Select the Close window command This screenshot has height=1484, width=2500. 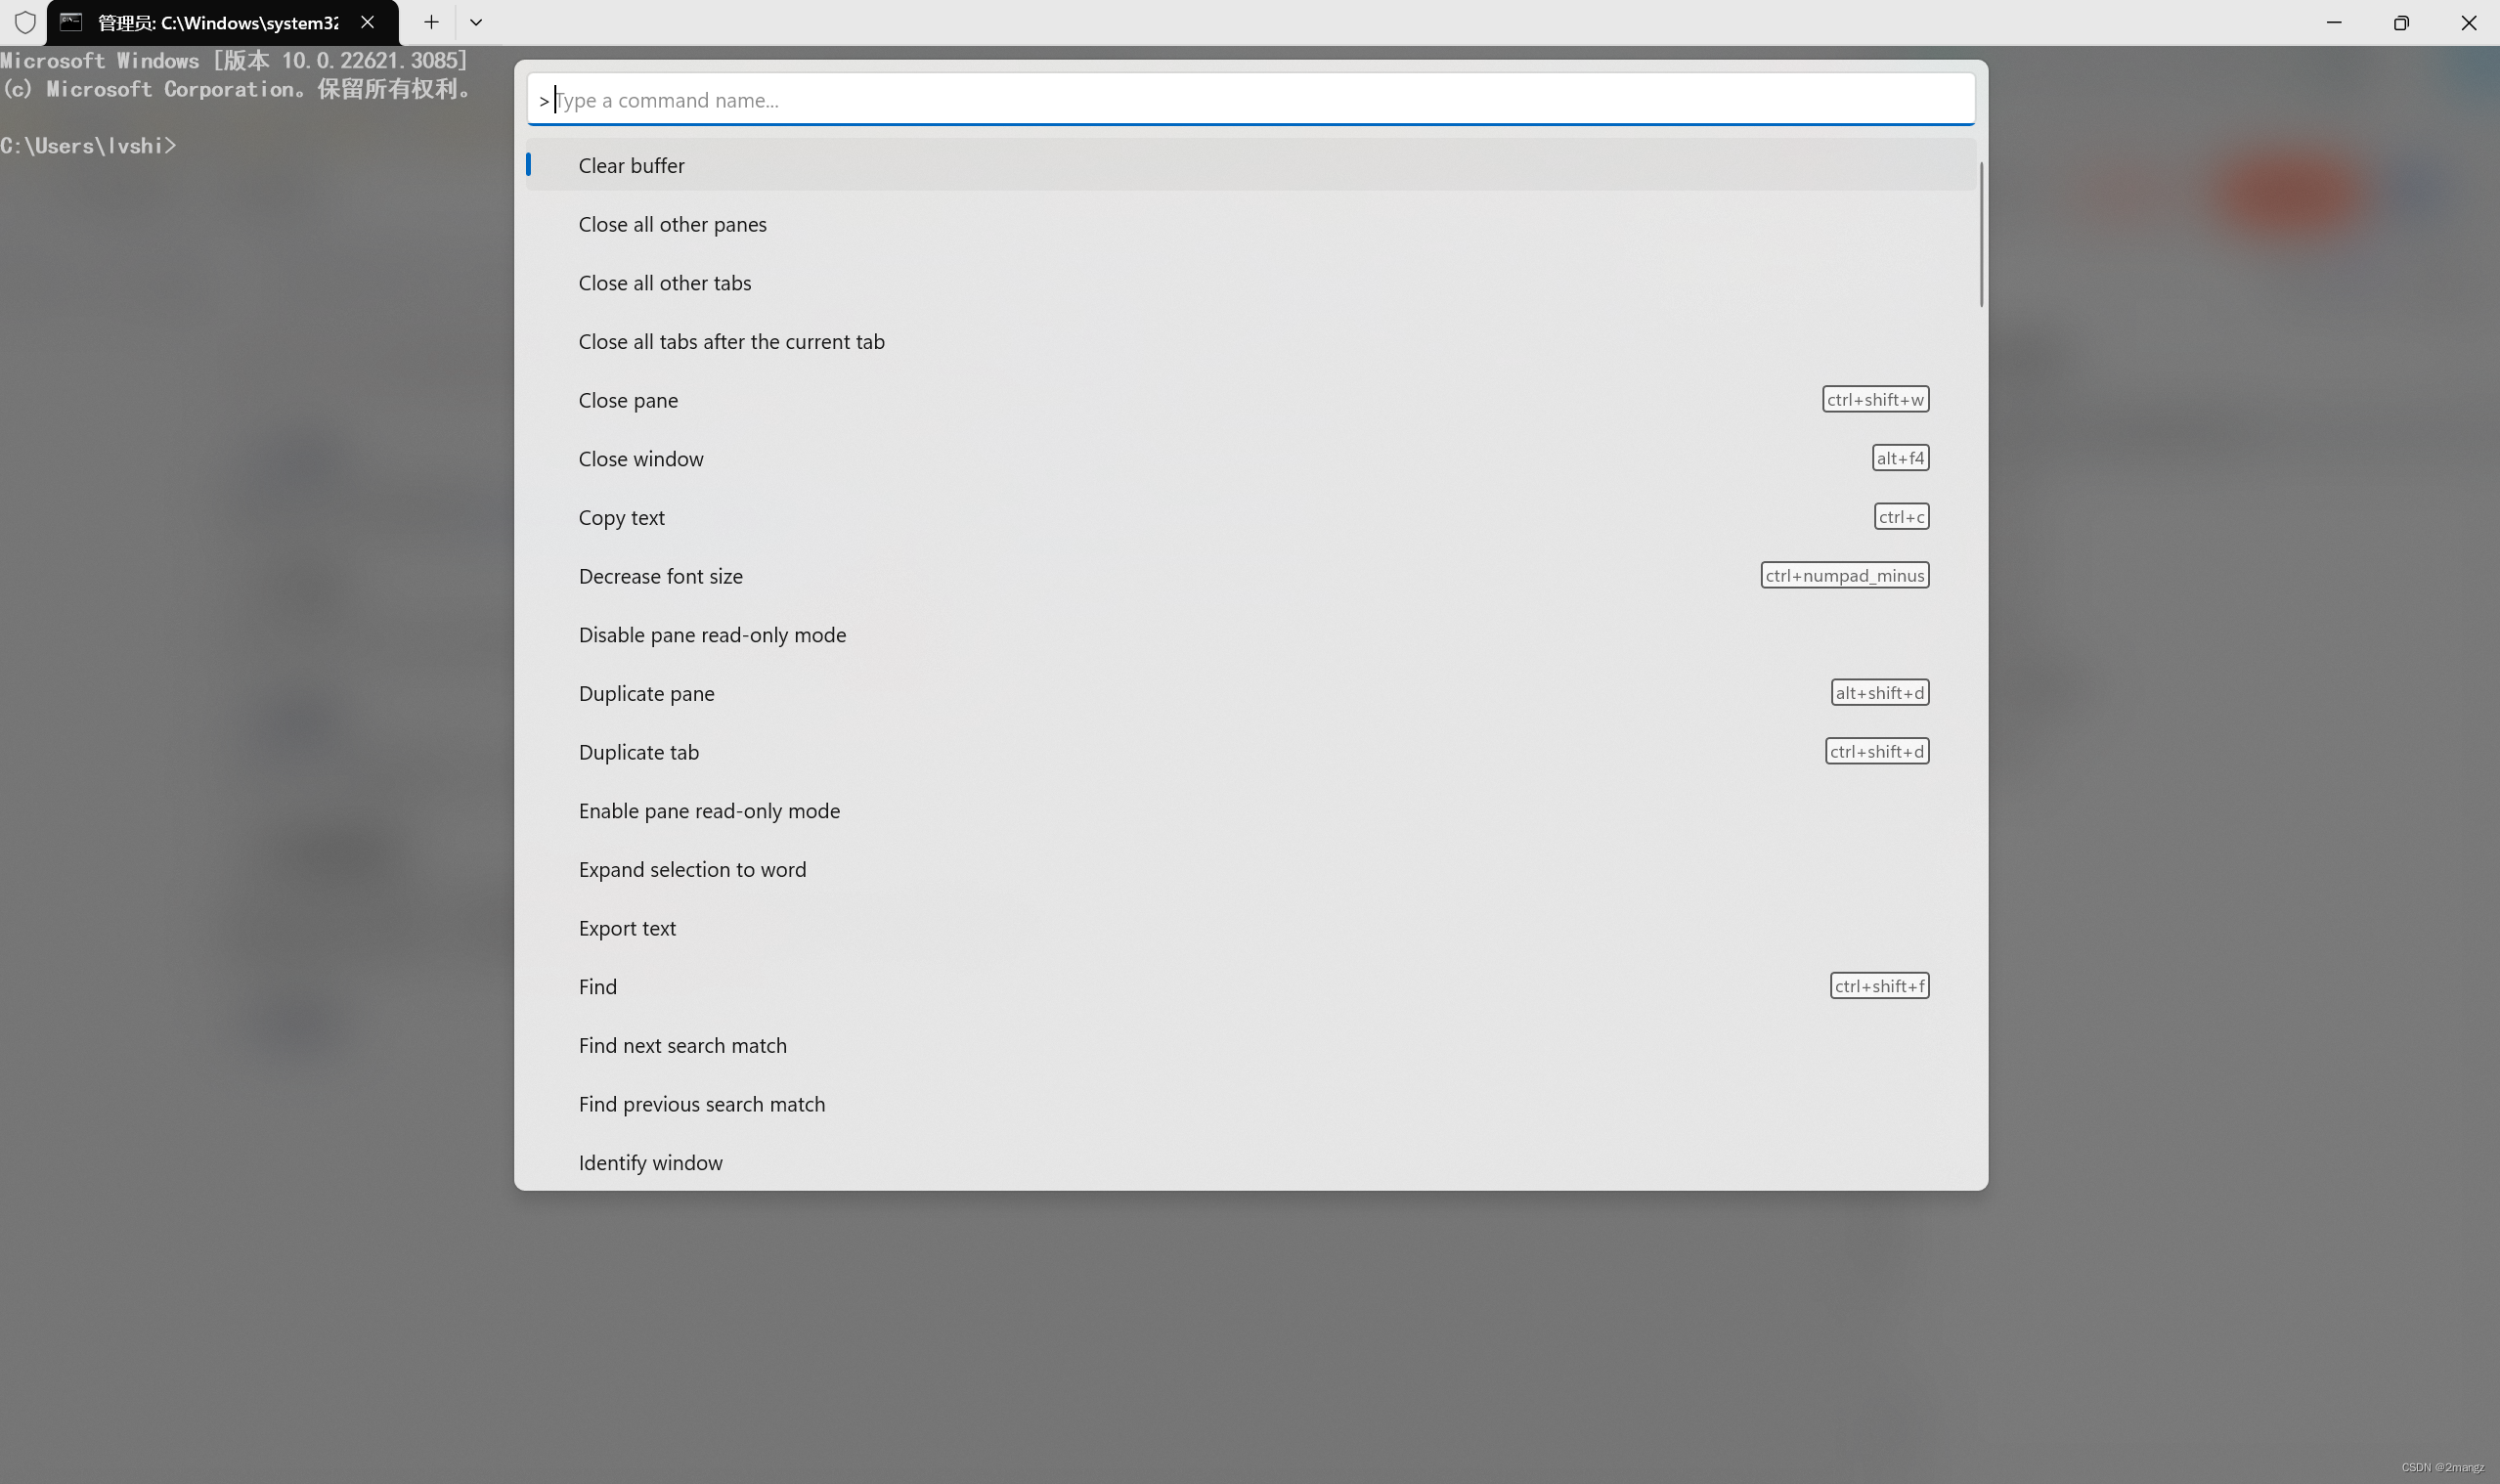point(1250,459)
